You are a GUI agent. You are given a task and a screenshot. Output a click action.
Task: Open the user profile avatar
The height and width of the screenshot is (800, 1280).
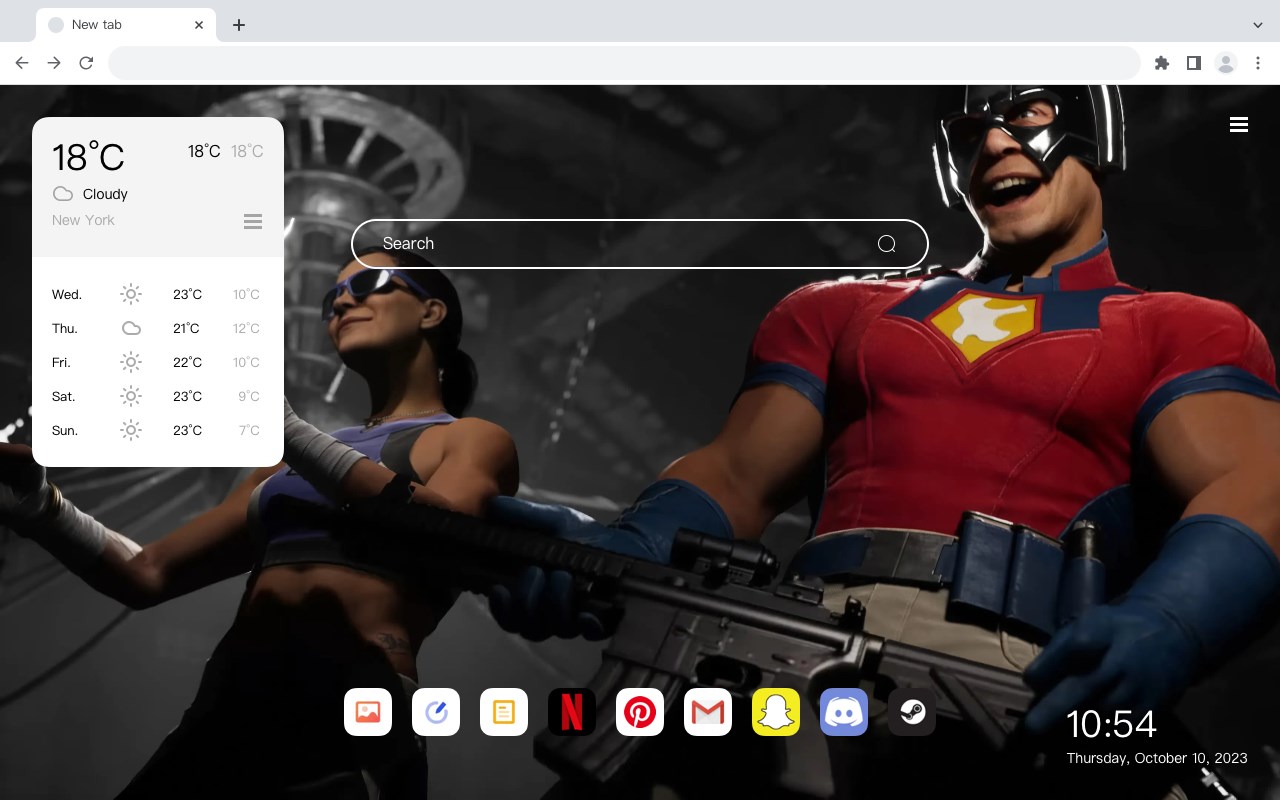coord(1226,63)
